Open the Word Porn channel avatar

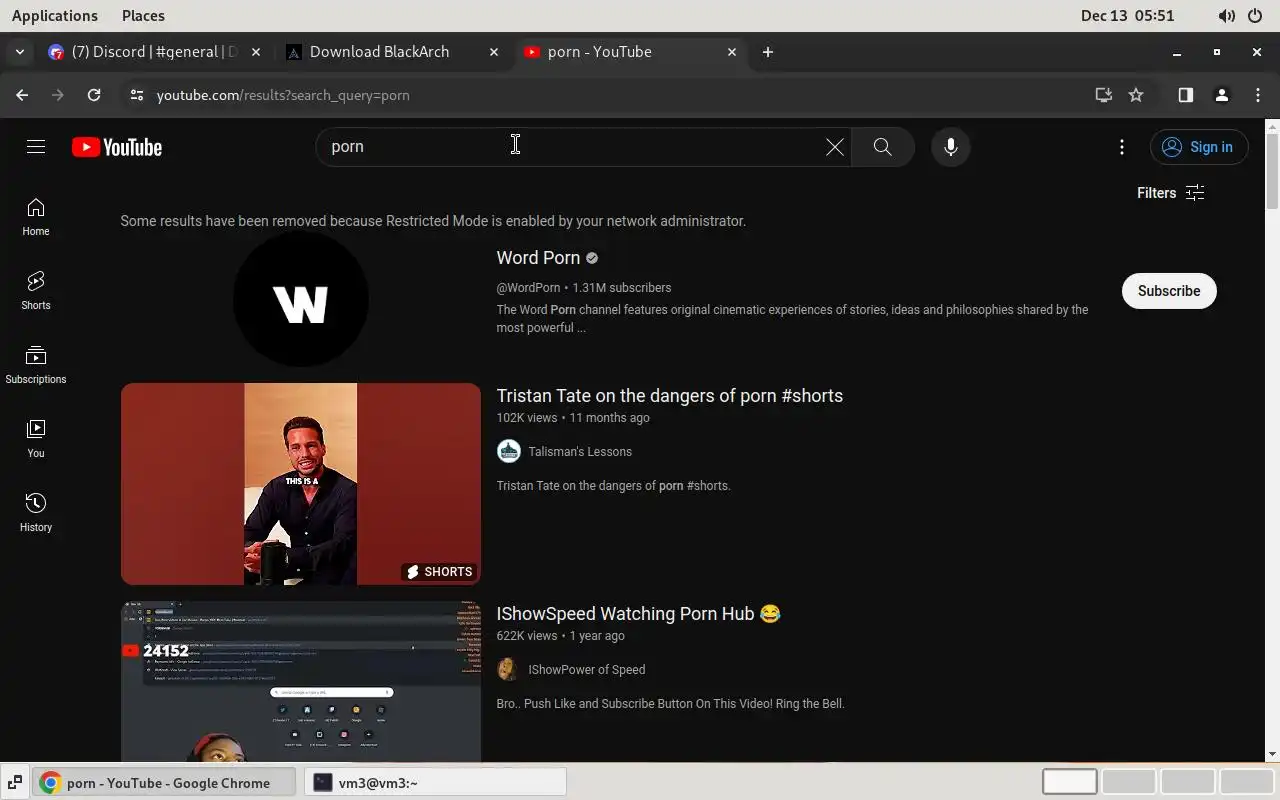[x=301, y=300]
